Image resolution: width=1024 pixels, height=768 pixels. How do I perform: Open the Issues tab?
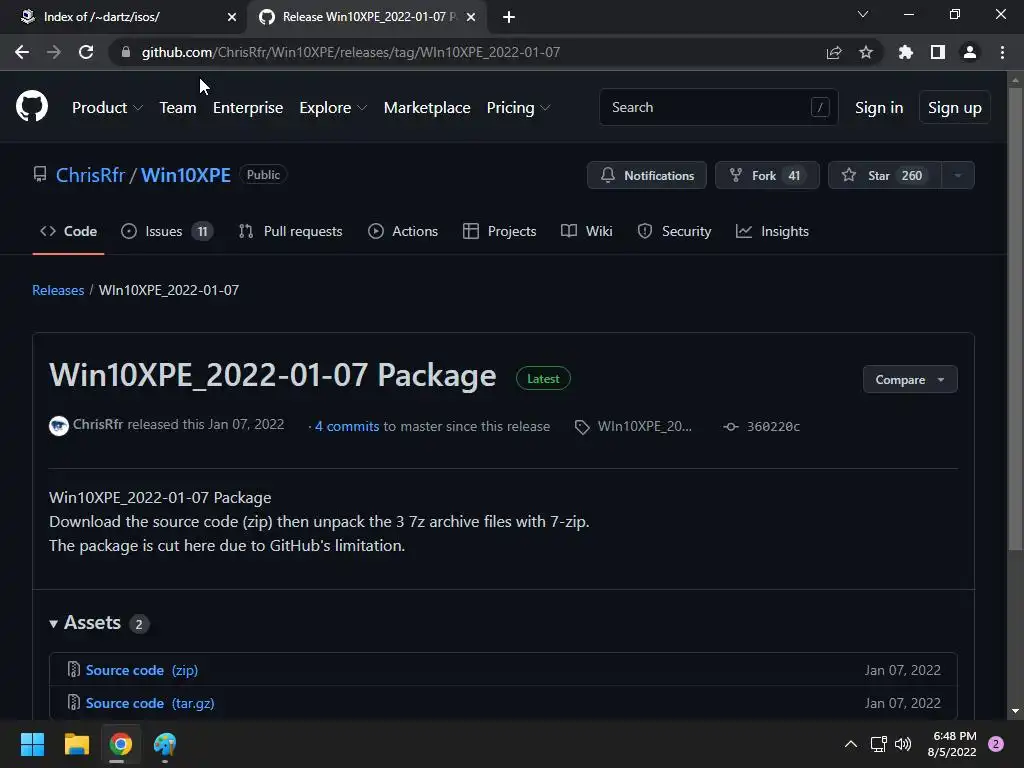click(167, 231)
